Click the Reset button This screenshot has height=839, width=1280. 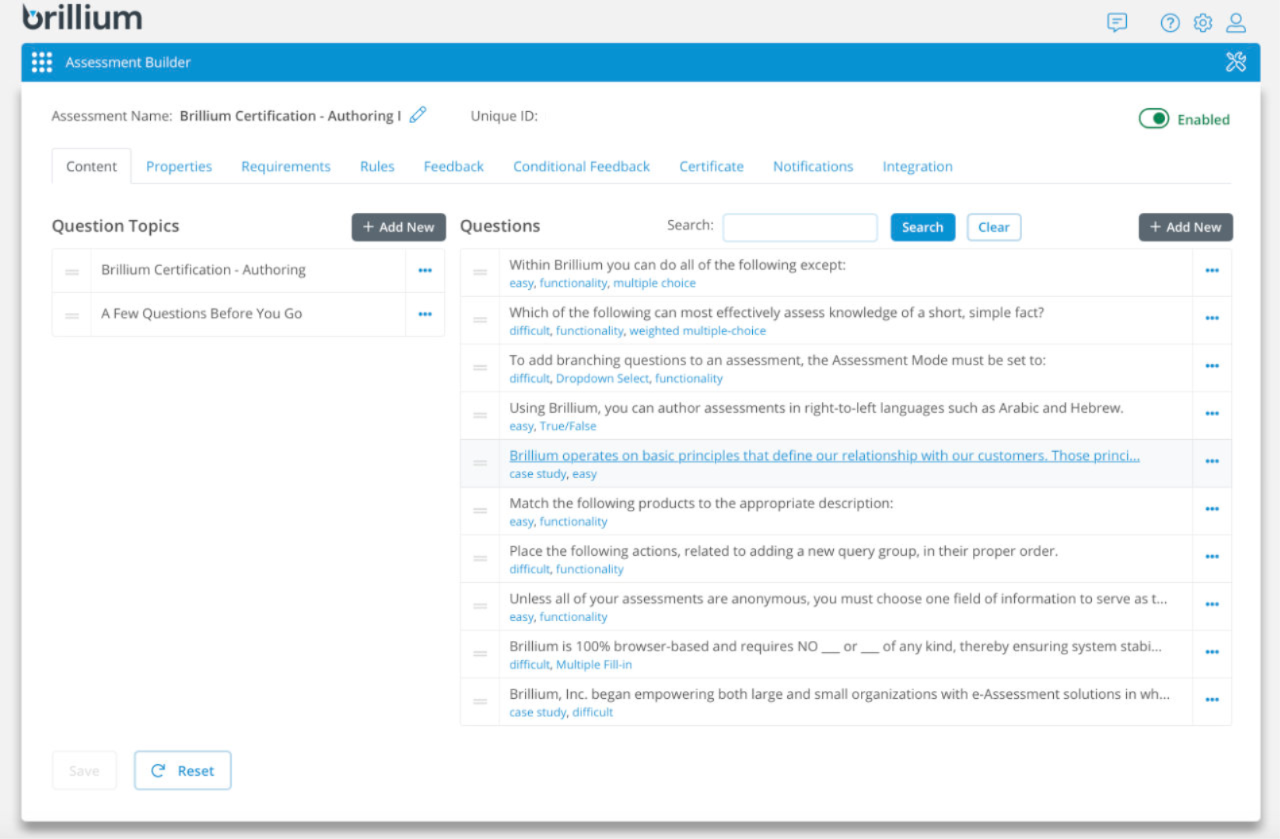click(x=182, y=770)
